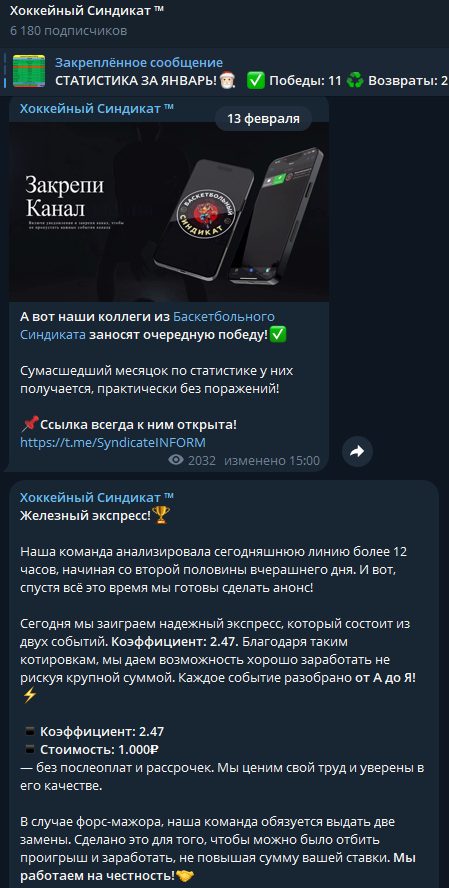Click the Хоккейный Синдикат channel title header

pos(87,11)
